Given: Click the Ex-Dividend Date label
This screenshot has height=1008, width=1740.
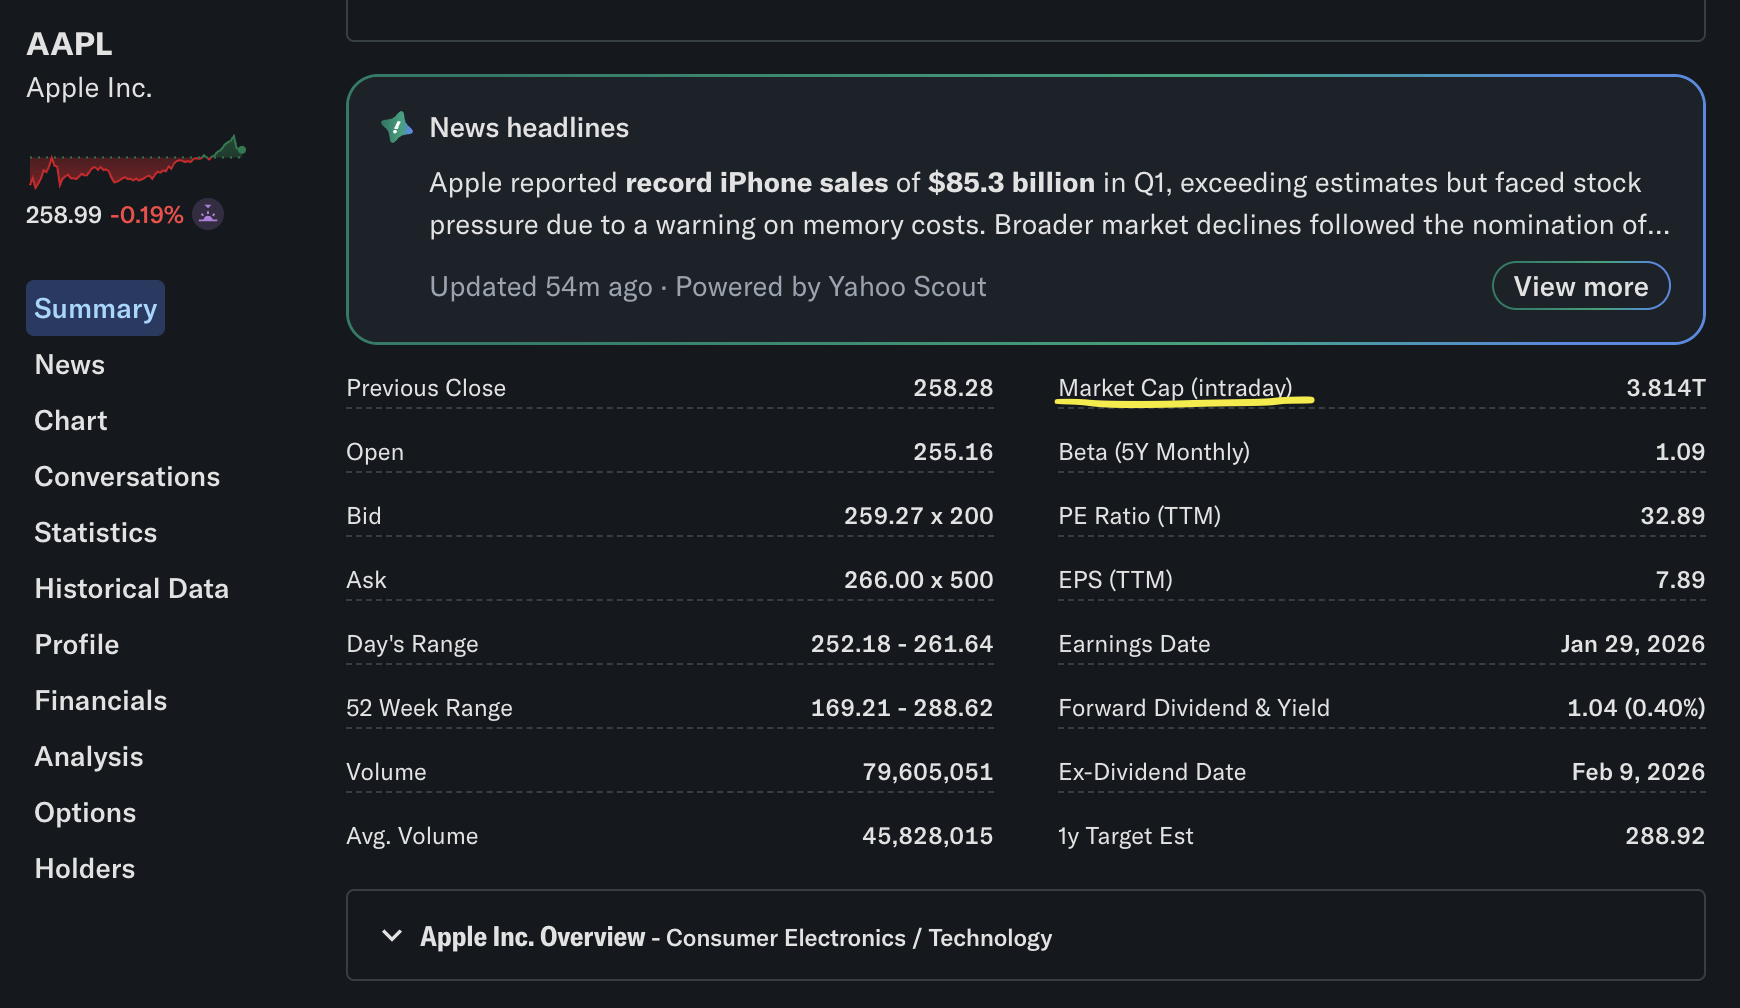Looking at the screenshot, I should click(x=1152, y=772).
